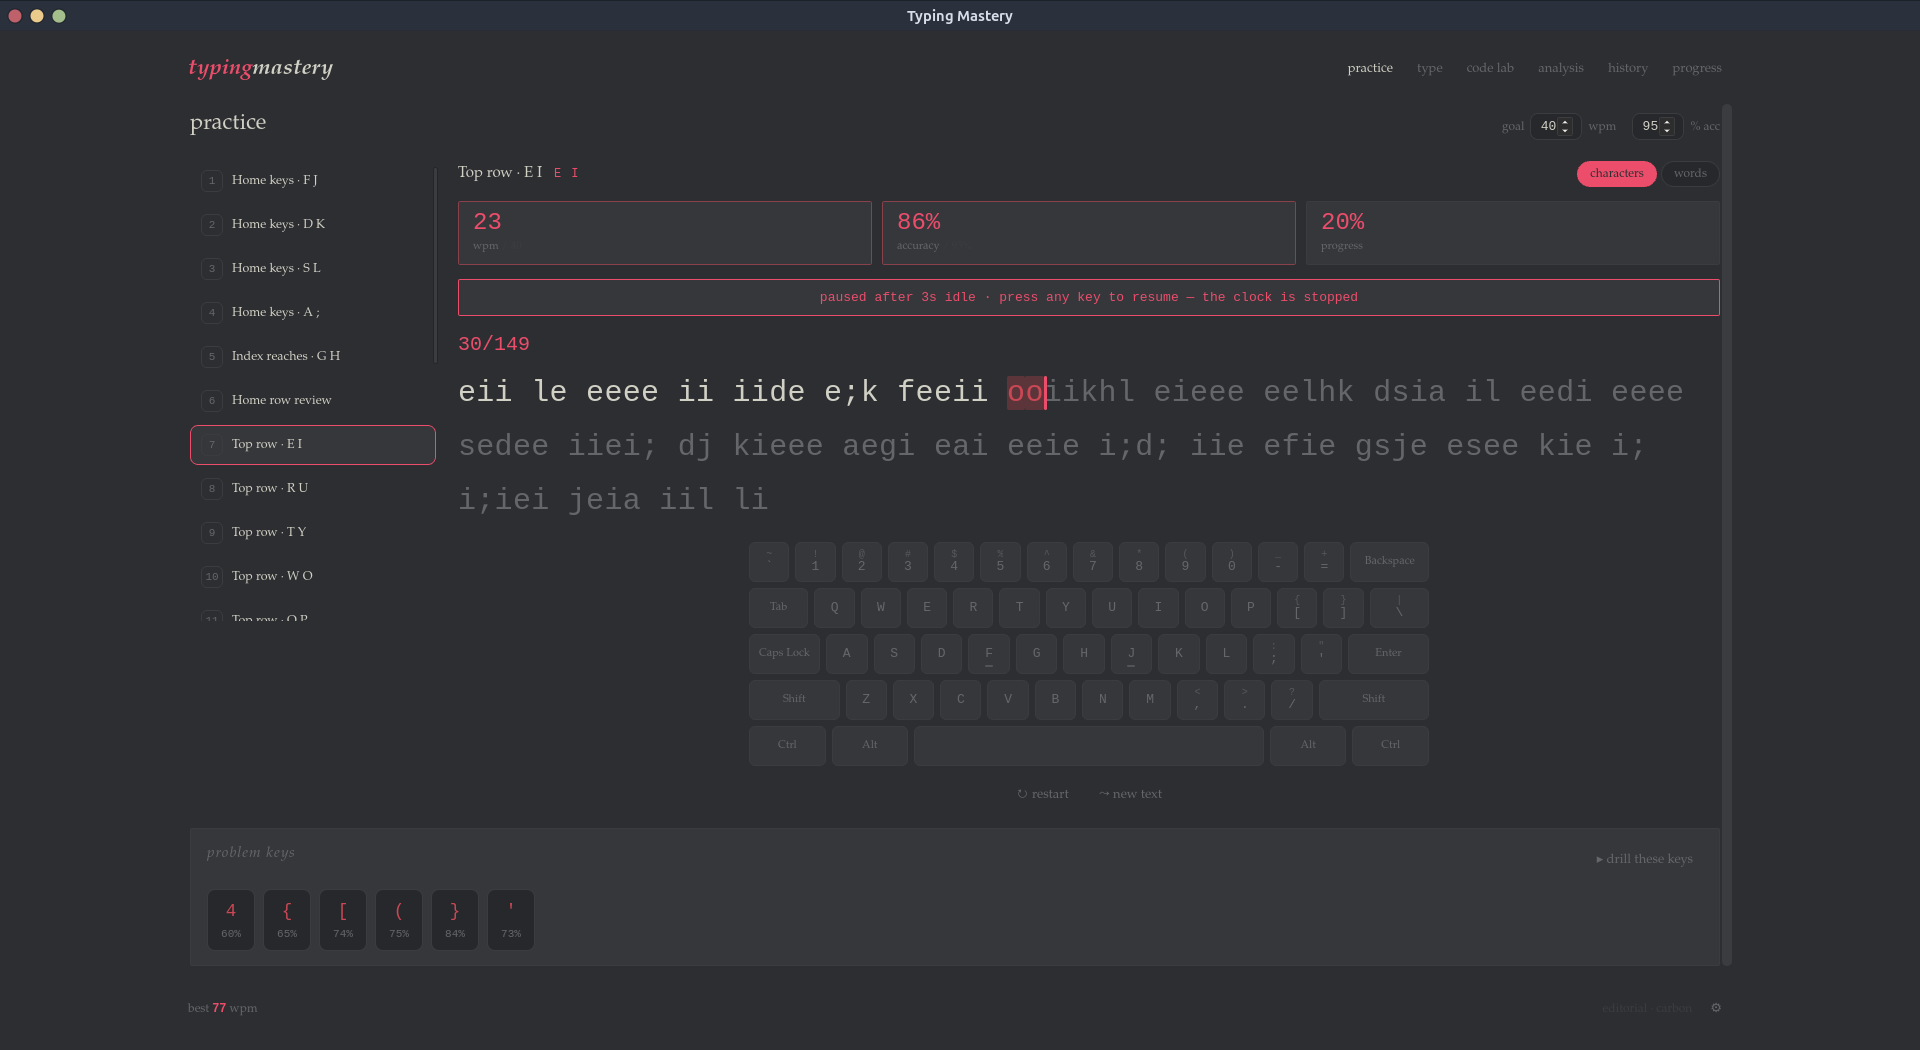1920x1050 pixels.
Task: Select lesson Top row · E I
Action: 312,444
